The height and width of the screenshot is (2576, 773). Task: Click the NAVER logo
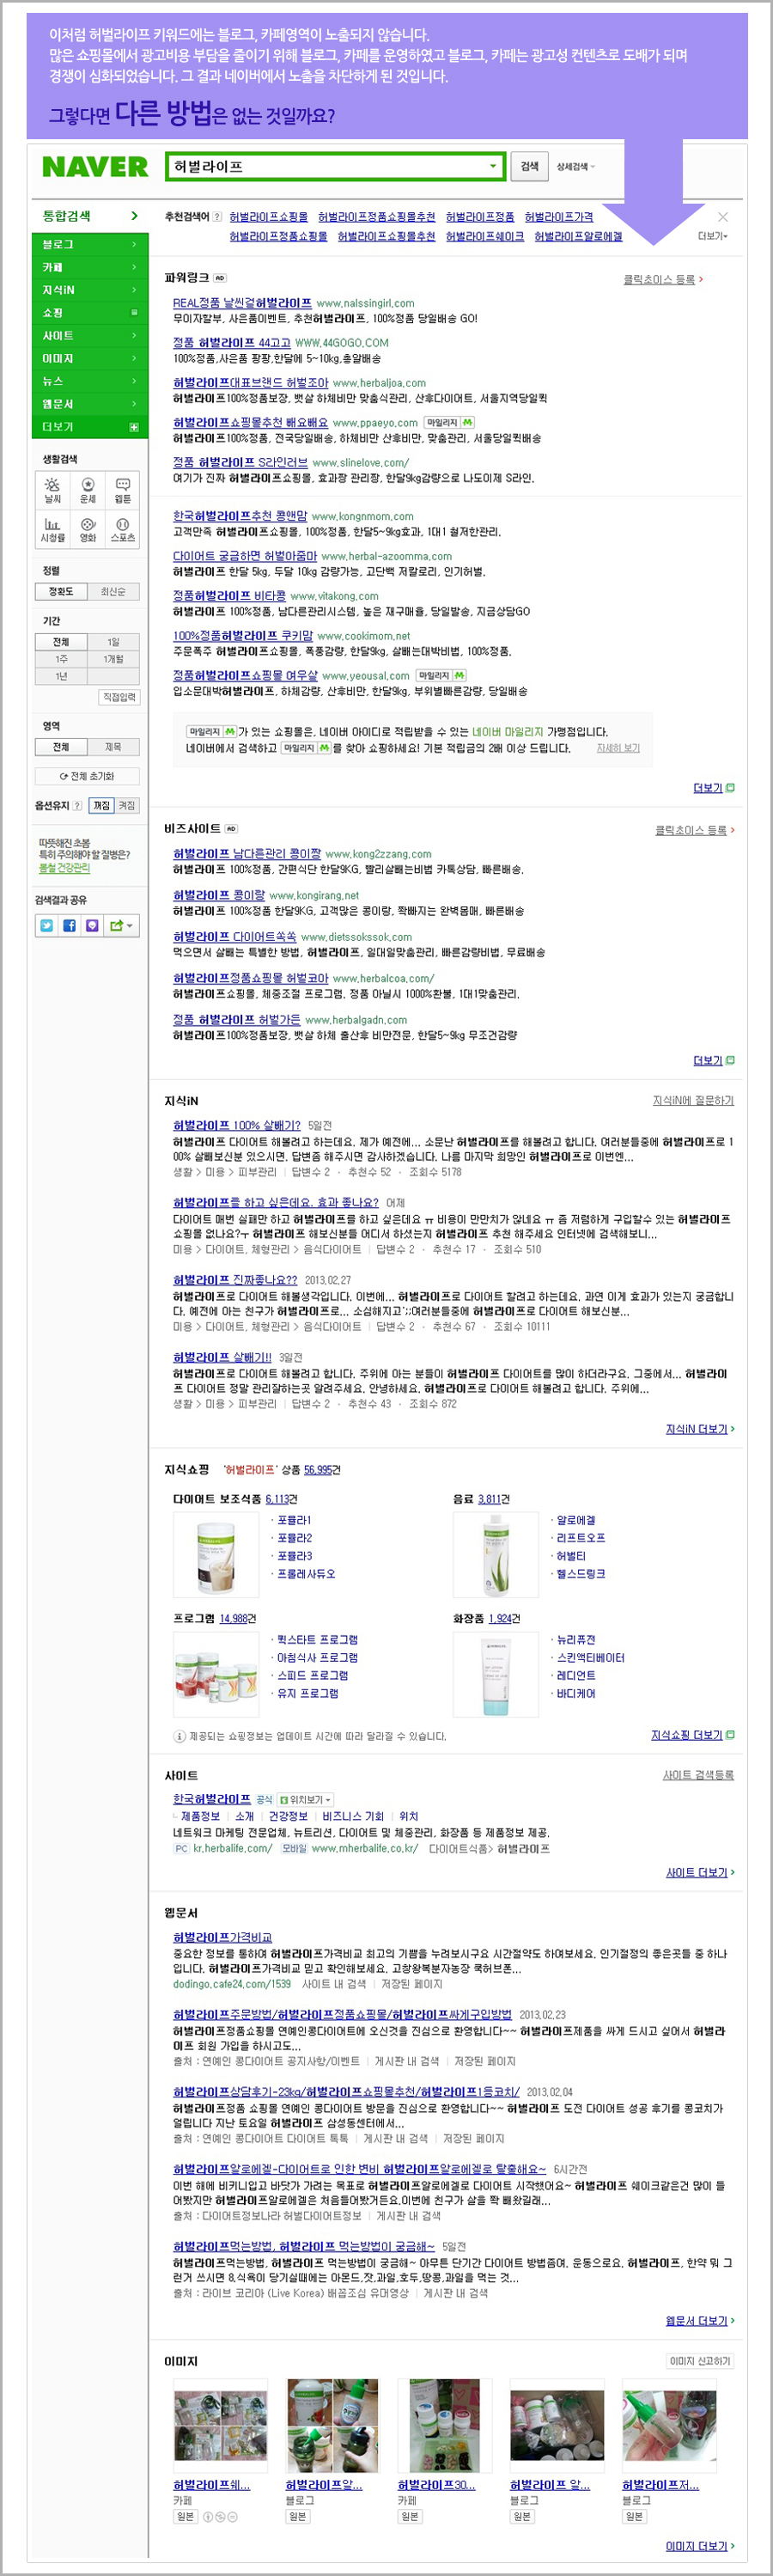[x=95, y=167]
